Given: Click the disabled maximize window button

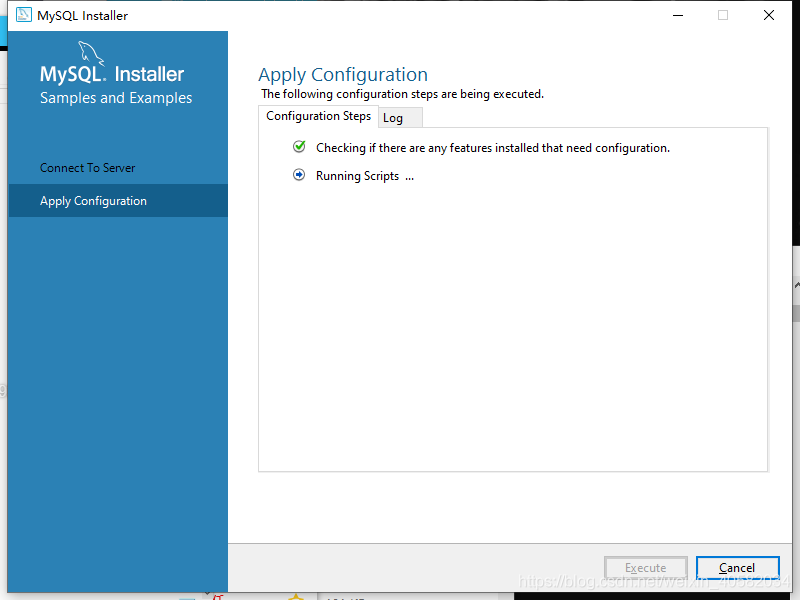Looking at the screenshot, I should [723, 15].
